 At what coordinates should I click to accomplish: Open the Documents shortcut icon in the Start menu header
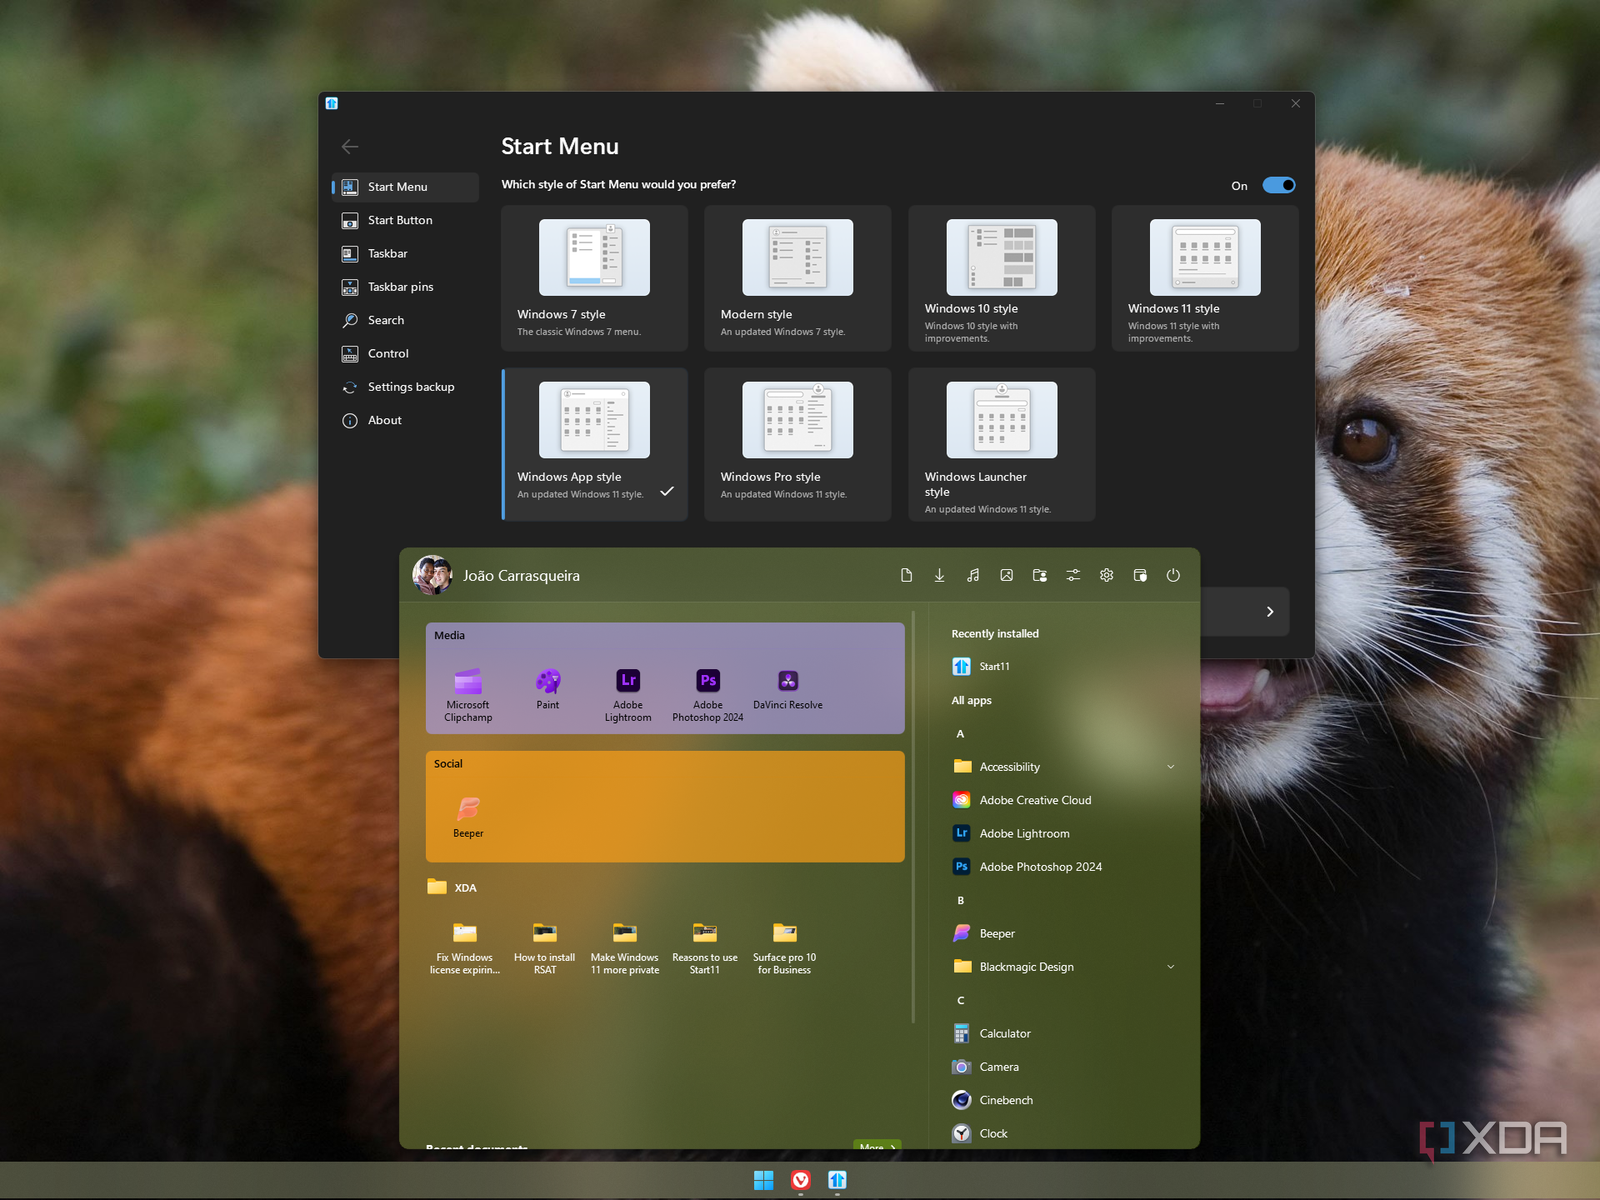(x=906, y=575)
